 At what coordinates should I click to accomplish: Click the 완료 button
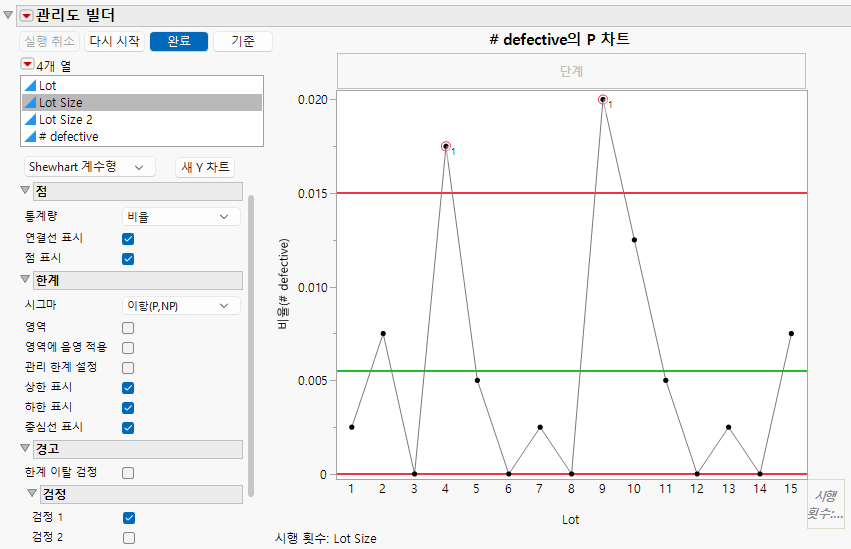point(179,41)
